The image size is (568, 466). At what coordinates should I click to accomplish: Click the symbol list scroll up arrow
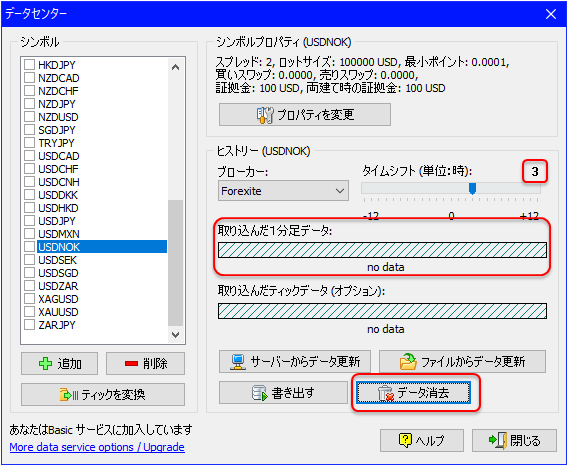pos(176,67)
